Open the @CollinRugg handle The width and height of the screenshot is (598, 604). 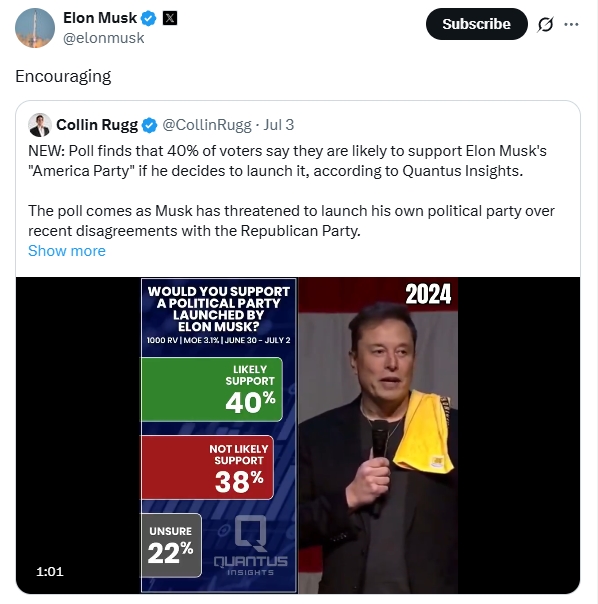(x=207, y=125)
